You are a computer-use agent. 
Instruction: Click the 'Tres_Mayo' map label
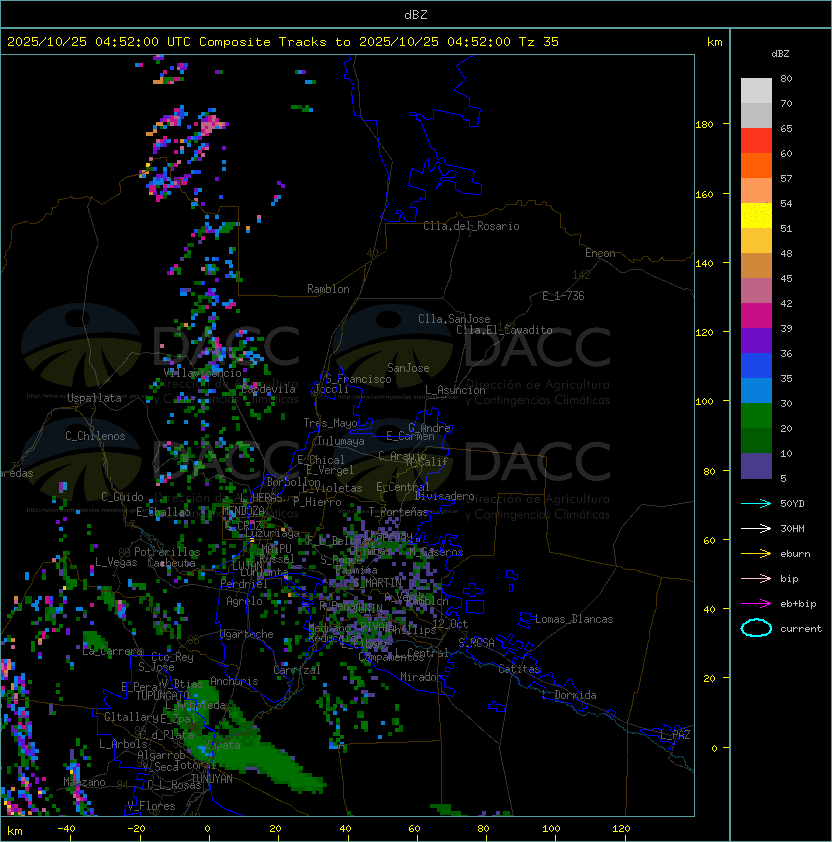(x=330, y=423)
